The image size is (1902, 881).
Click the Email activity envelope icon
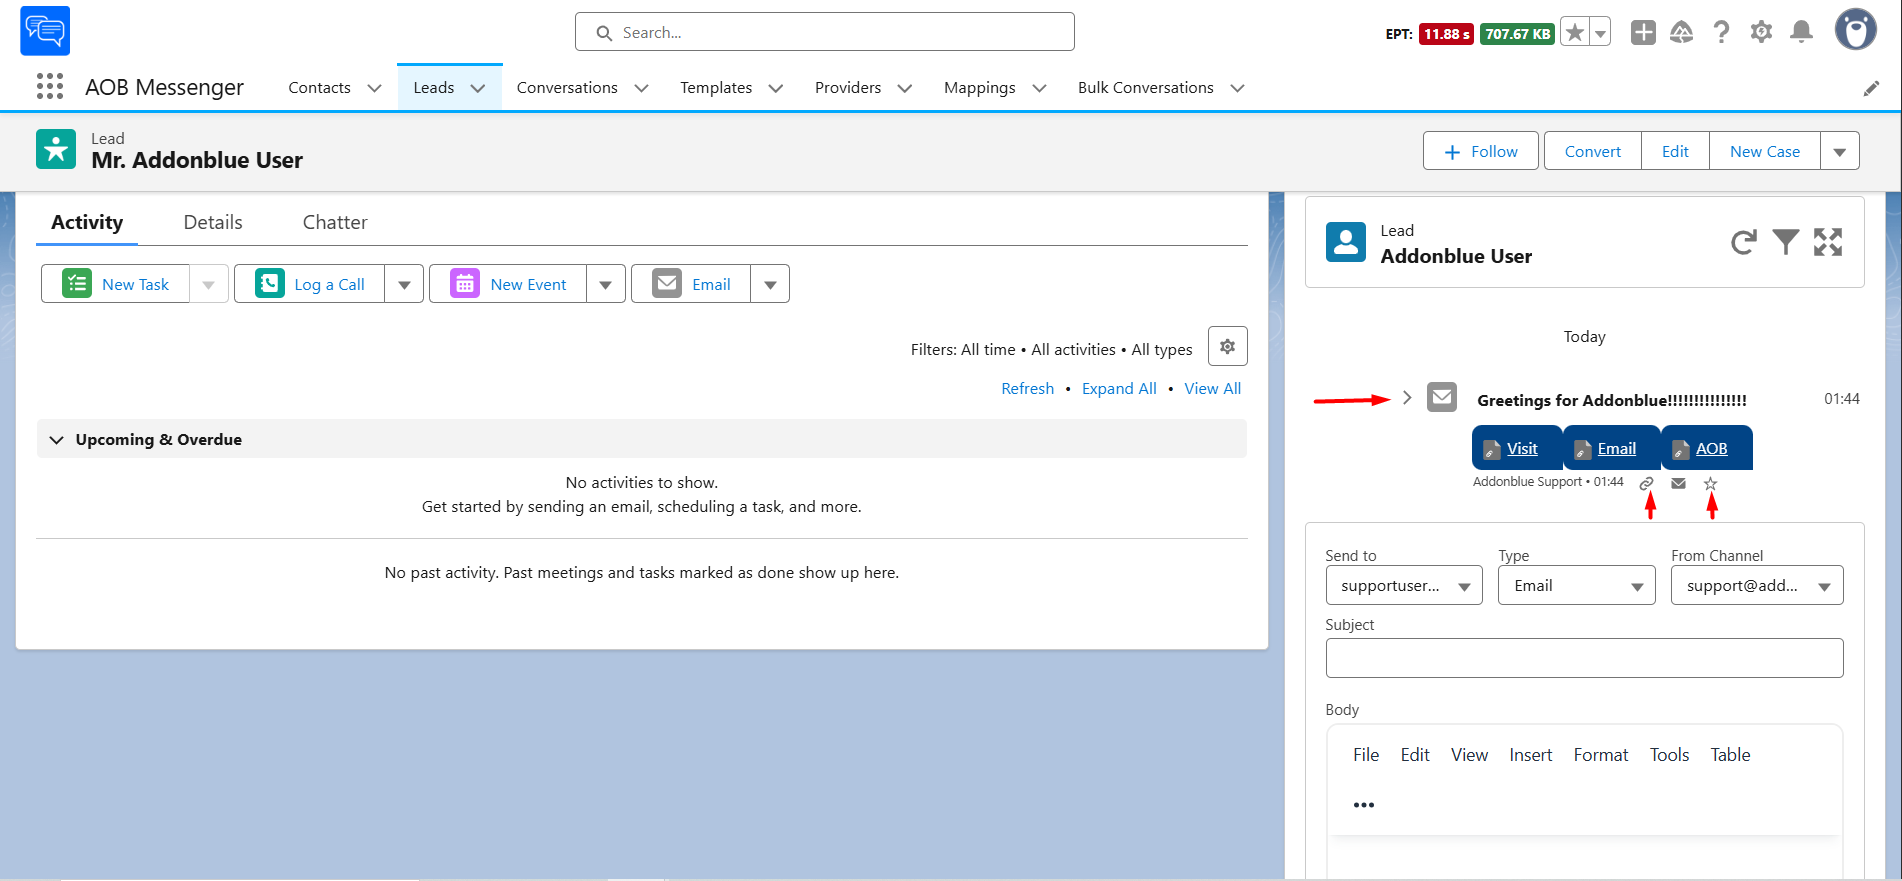(x=667, y=283)
